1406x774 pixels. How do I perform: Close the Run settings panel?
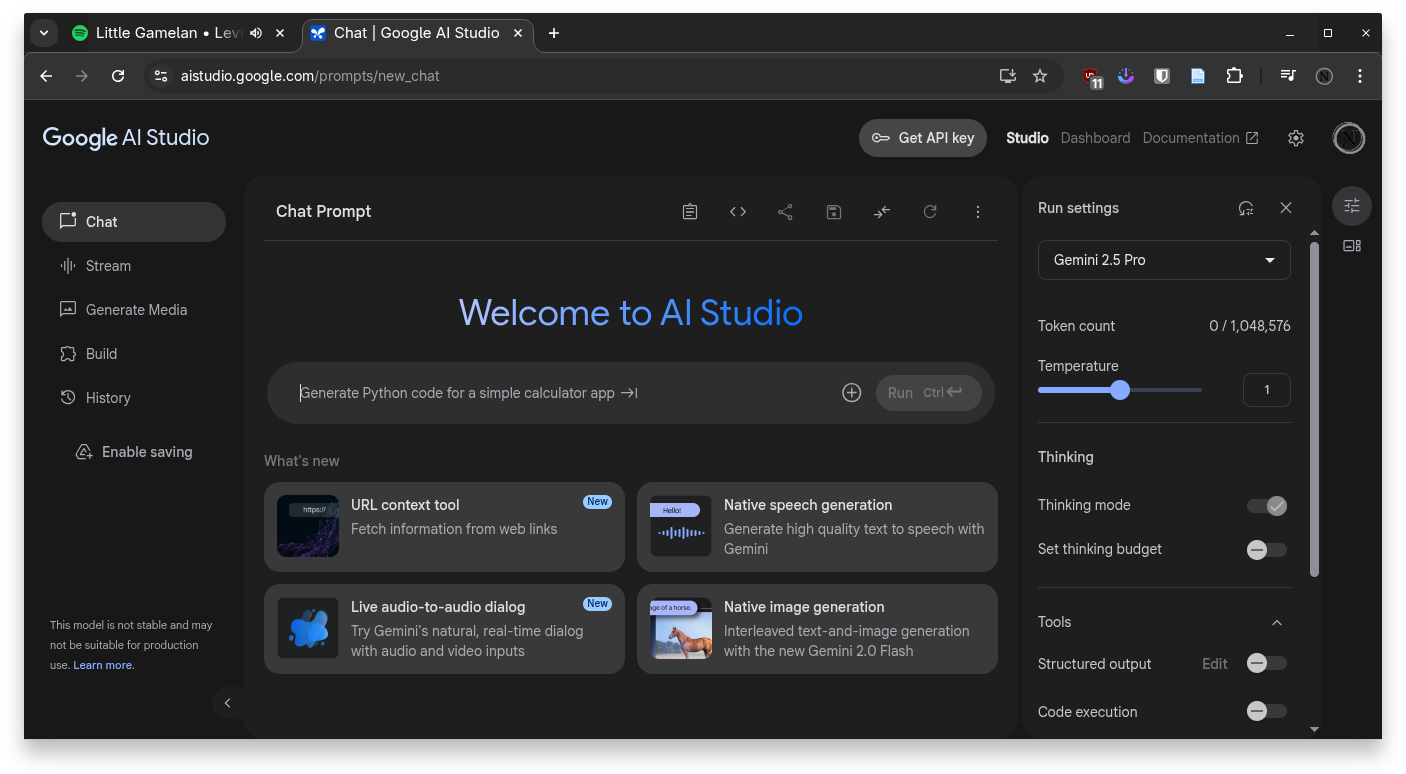point(1286,208)
